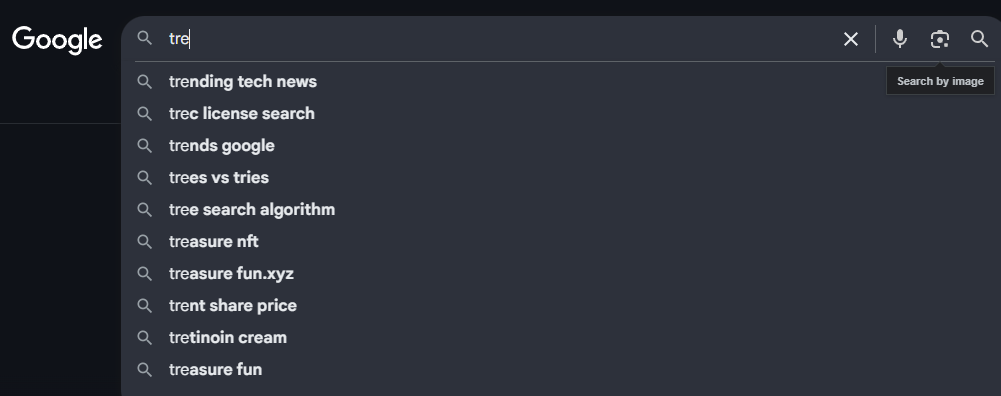Select suggestion trending tech news

click(243, 82)
